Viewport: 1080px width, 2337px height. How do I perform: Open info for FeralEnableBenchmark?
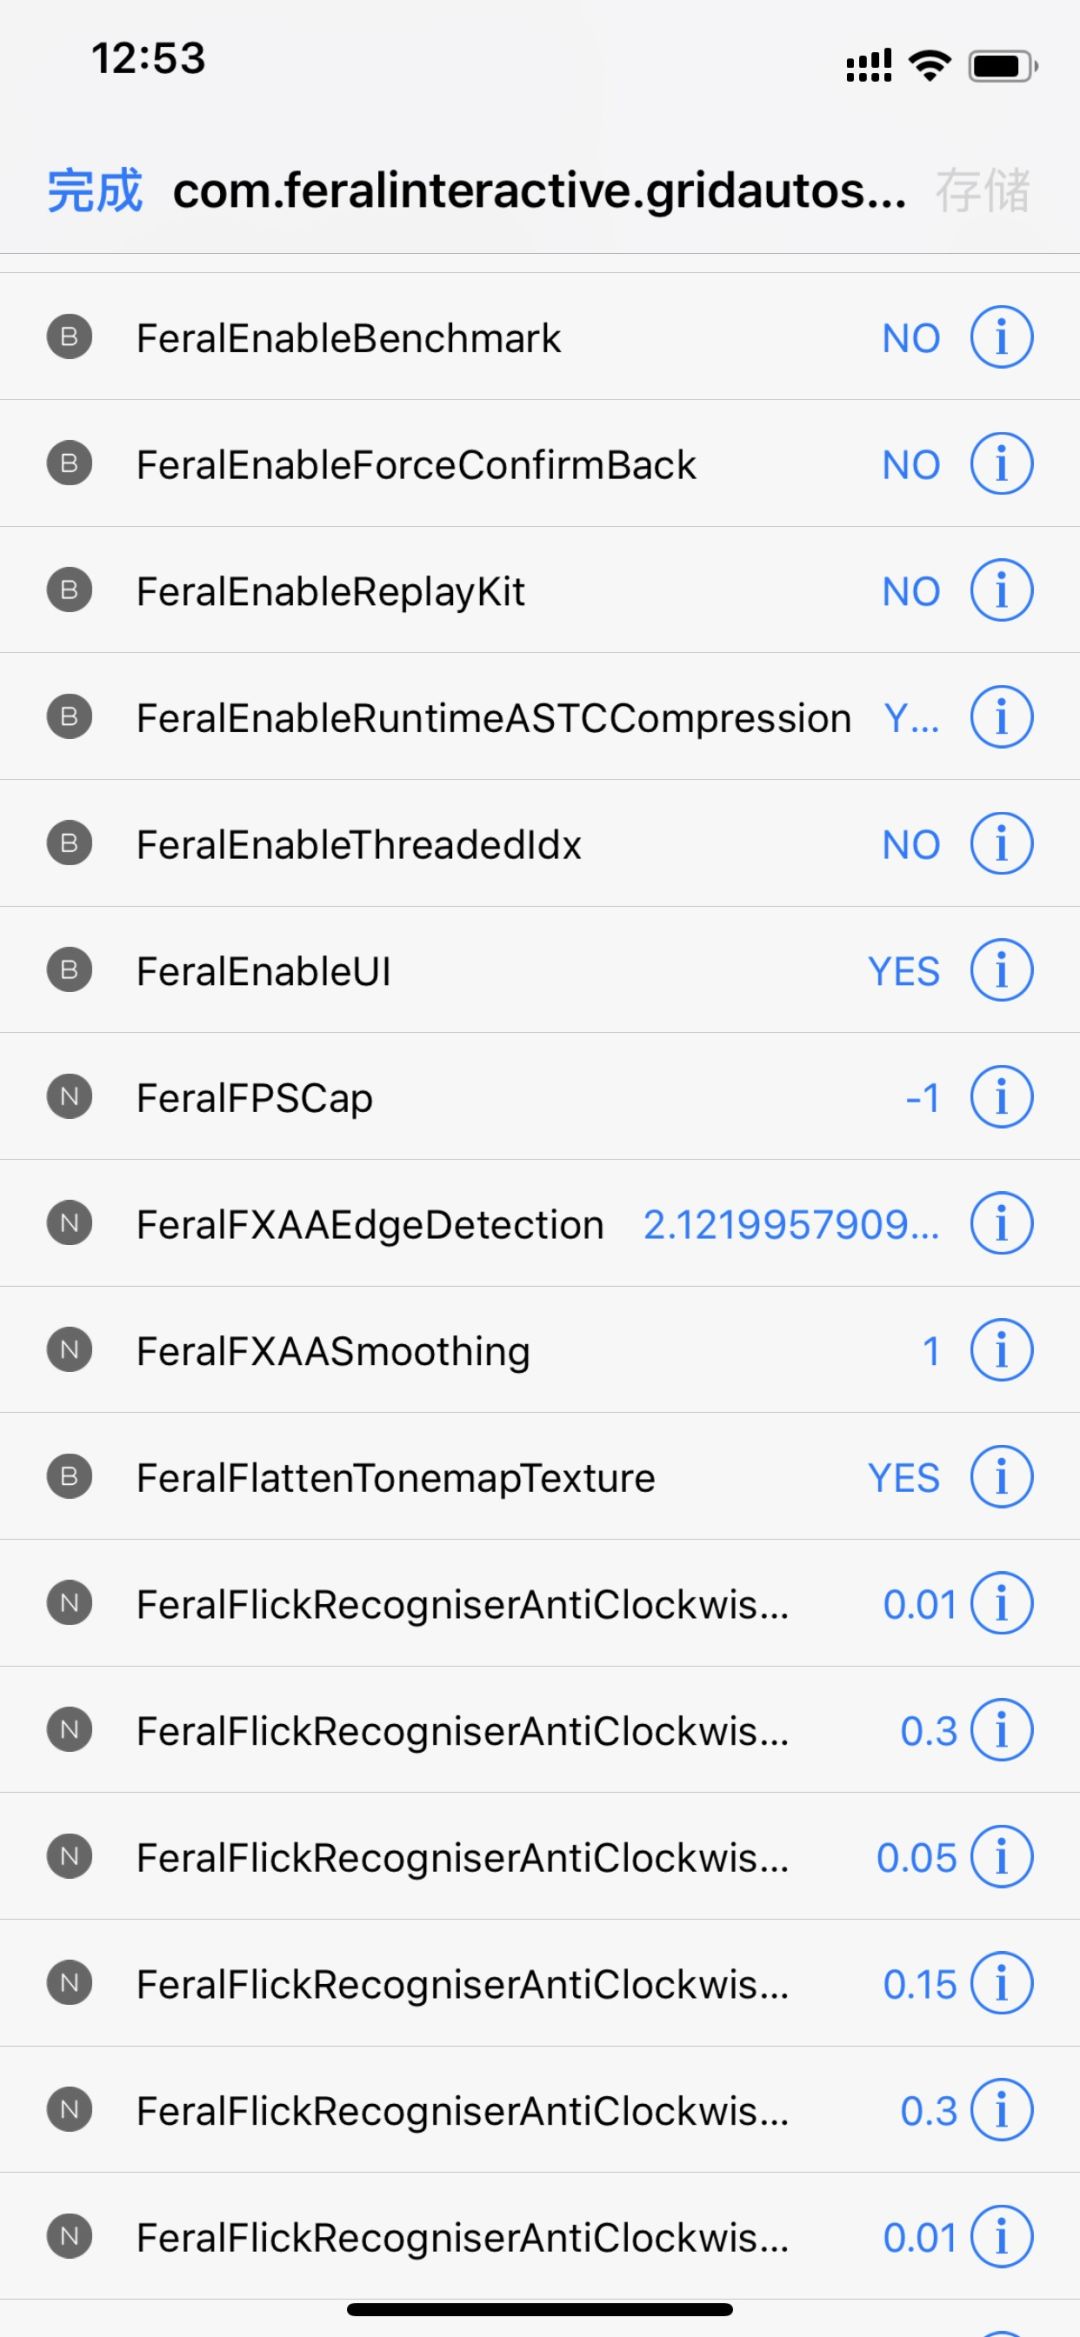point(1001,337)
